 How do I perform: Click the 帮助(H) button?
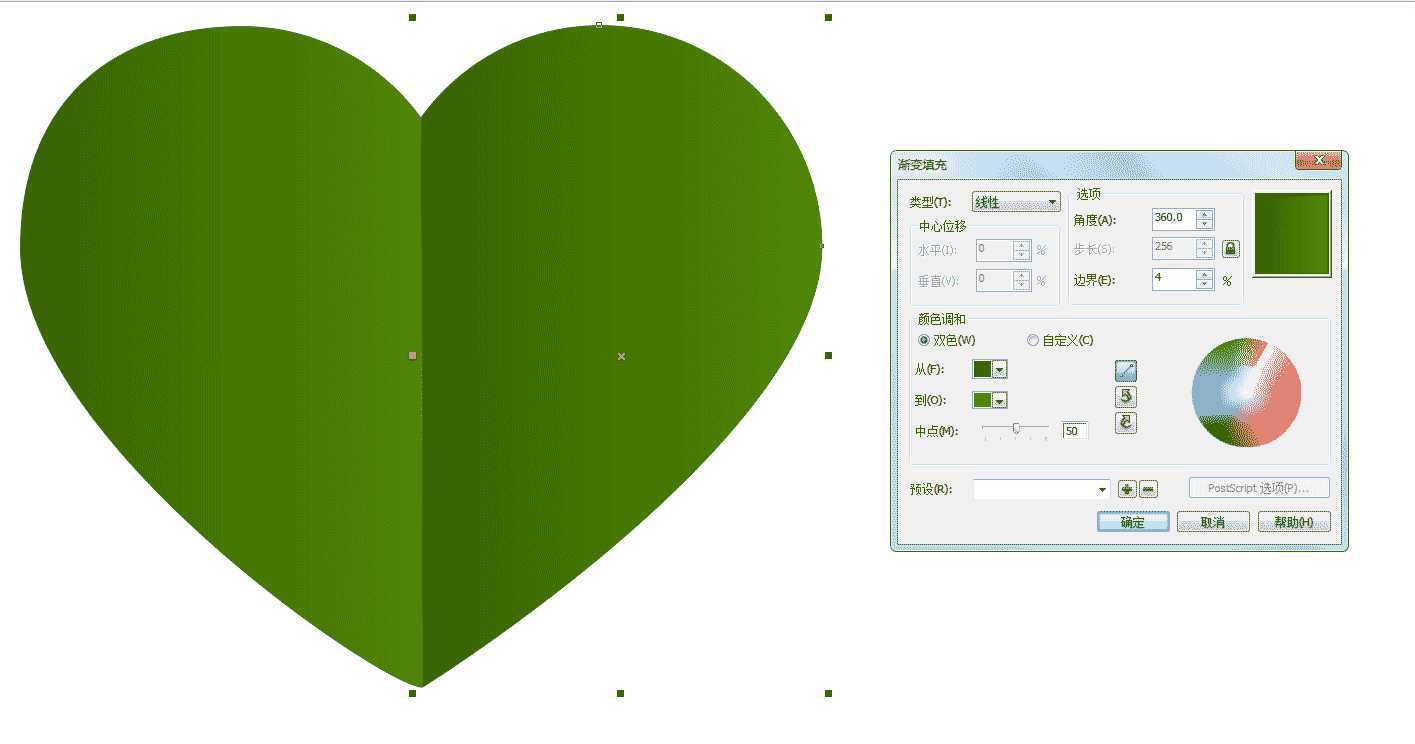[1294, 522]
